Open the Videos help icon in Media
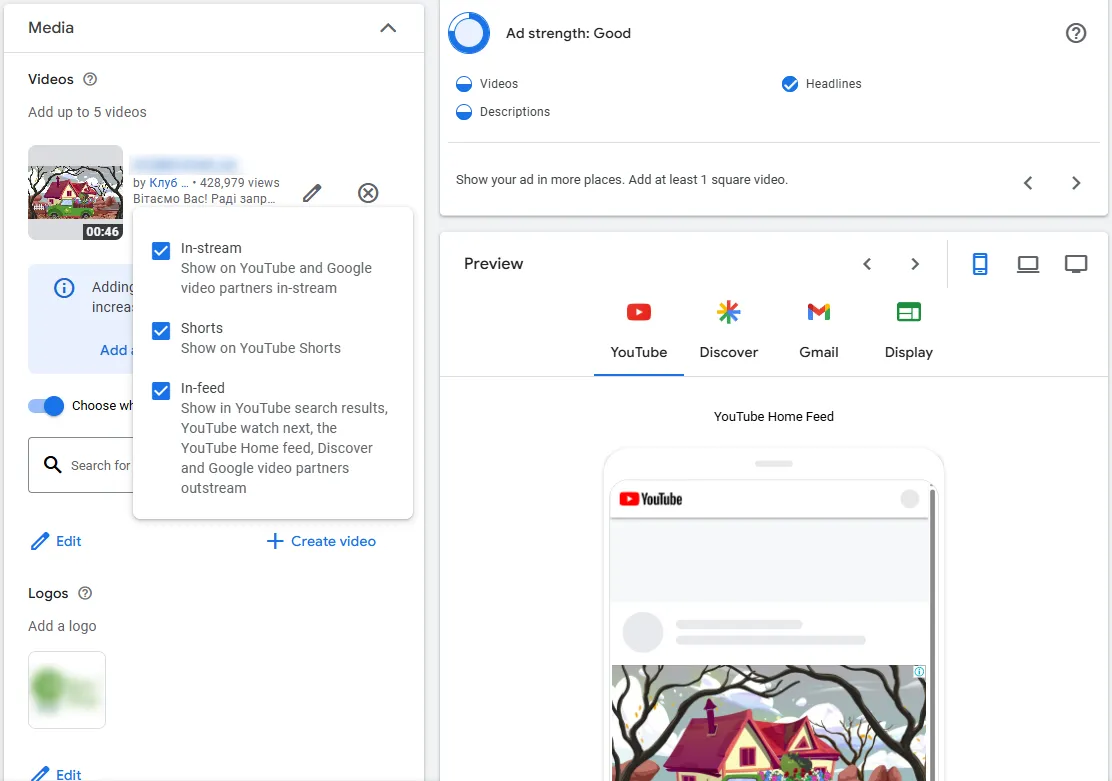 (x=90, y=79)
